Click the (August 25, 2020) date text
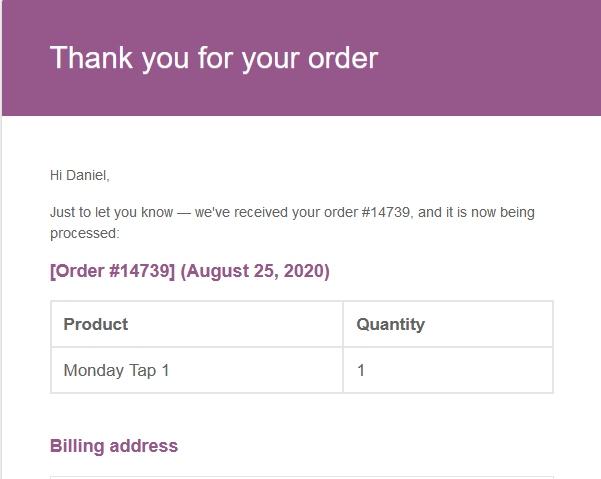The height and width of the screenshot is (479, 601). tap(255, 271)
